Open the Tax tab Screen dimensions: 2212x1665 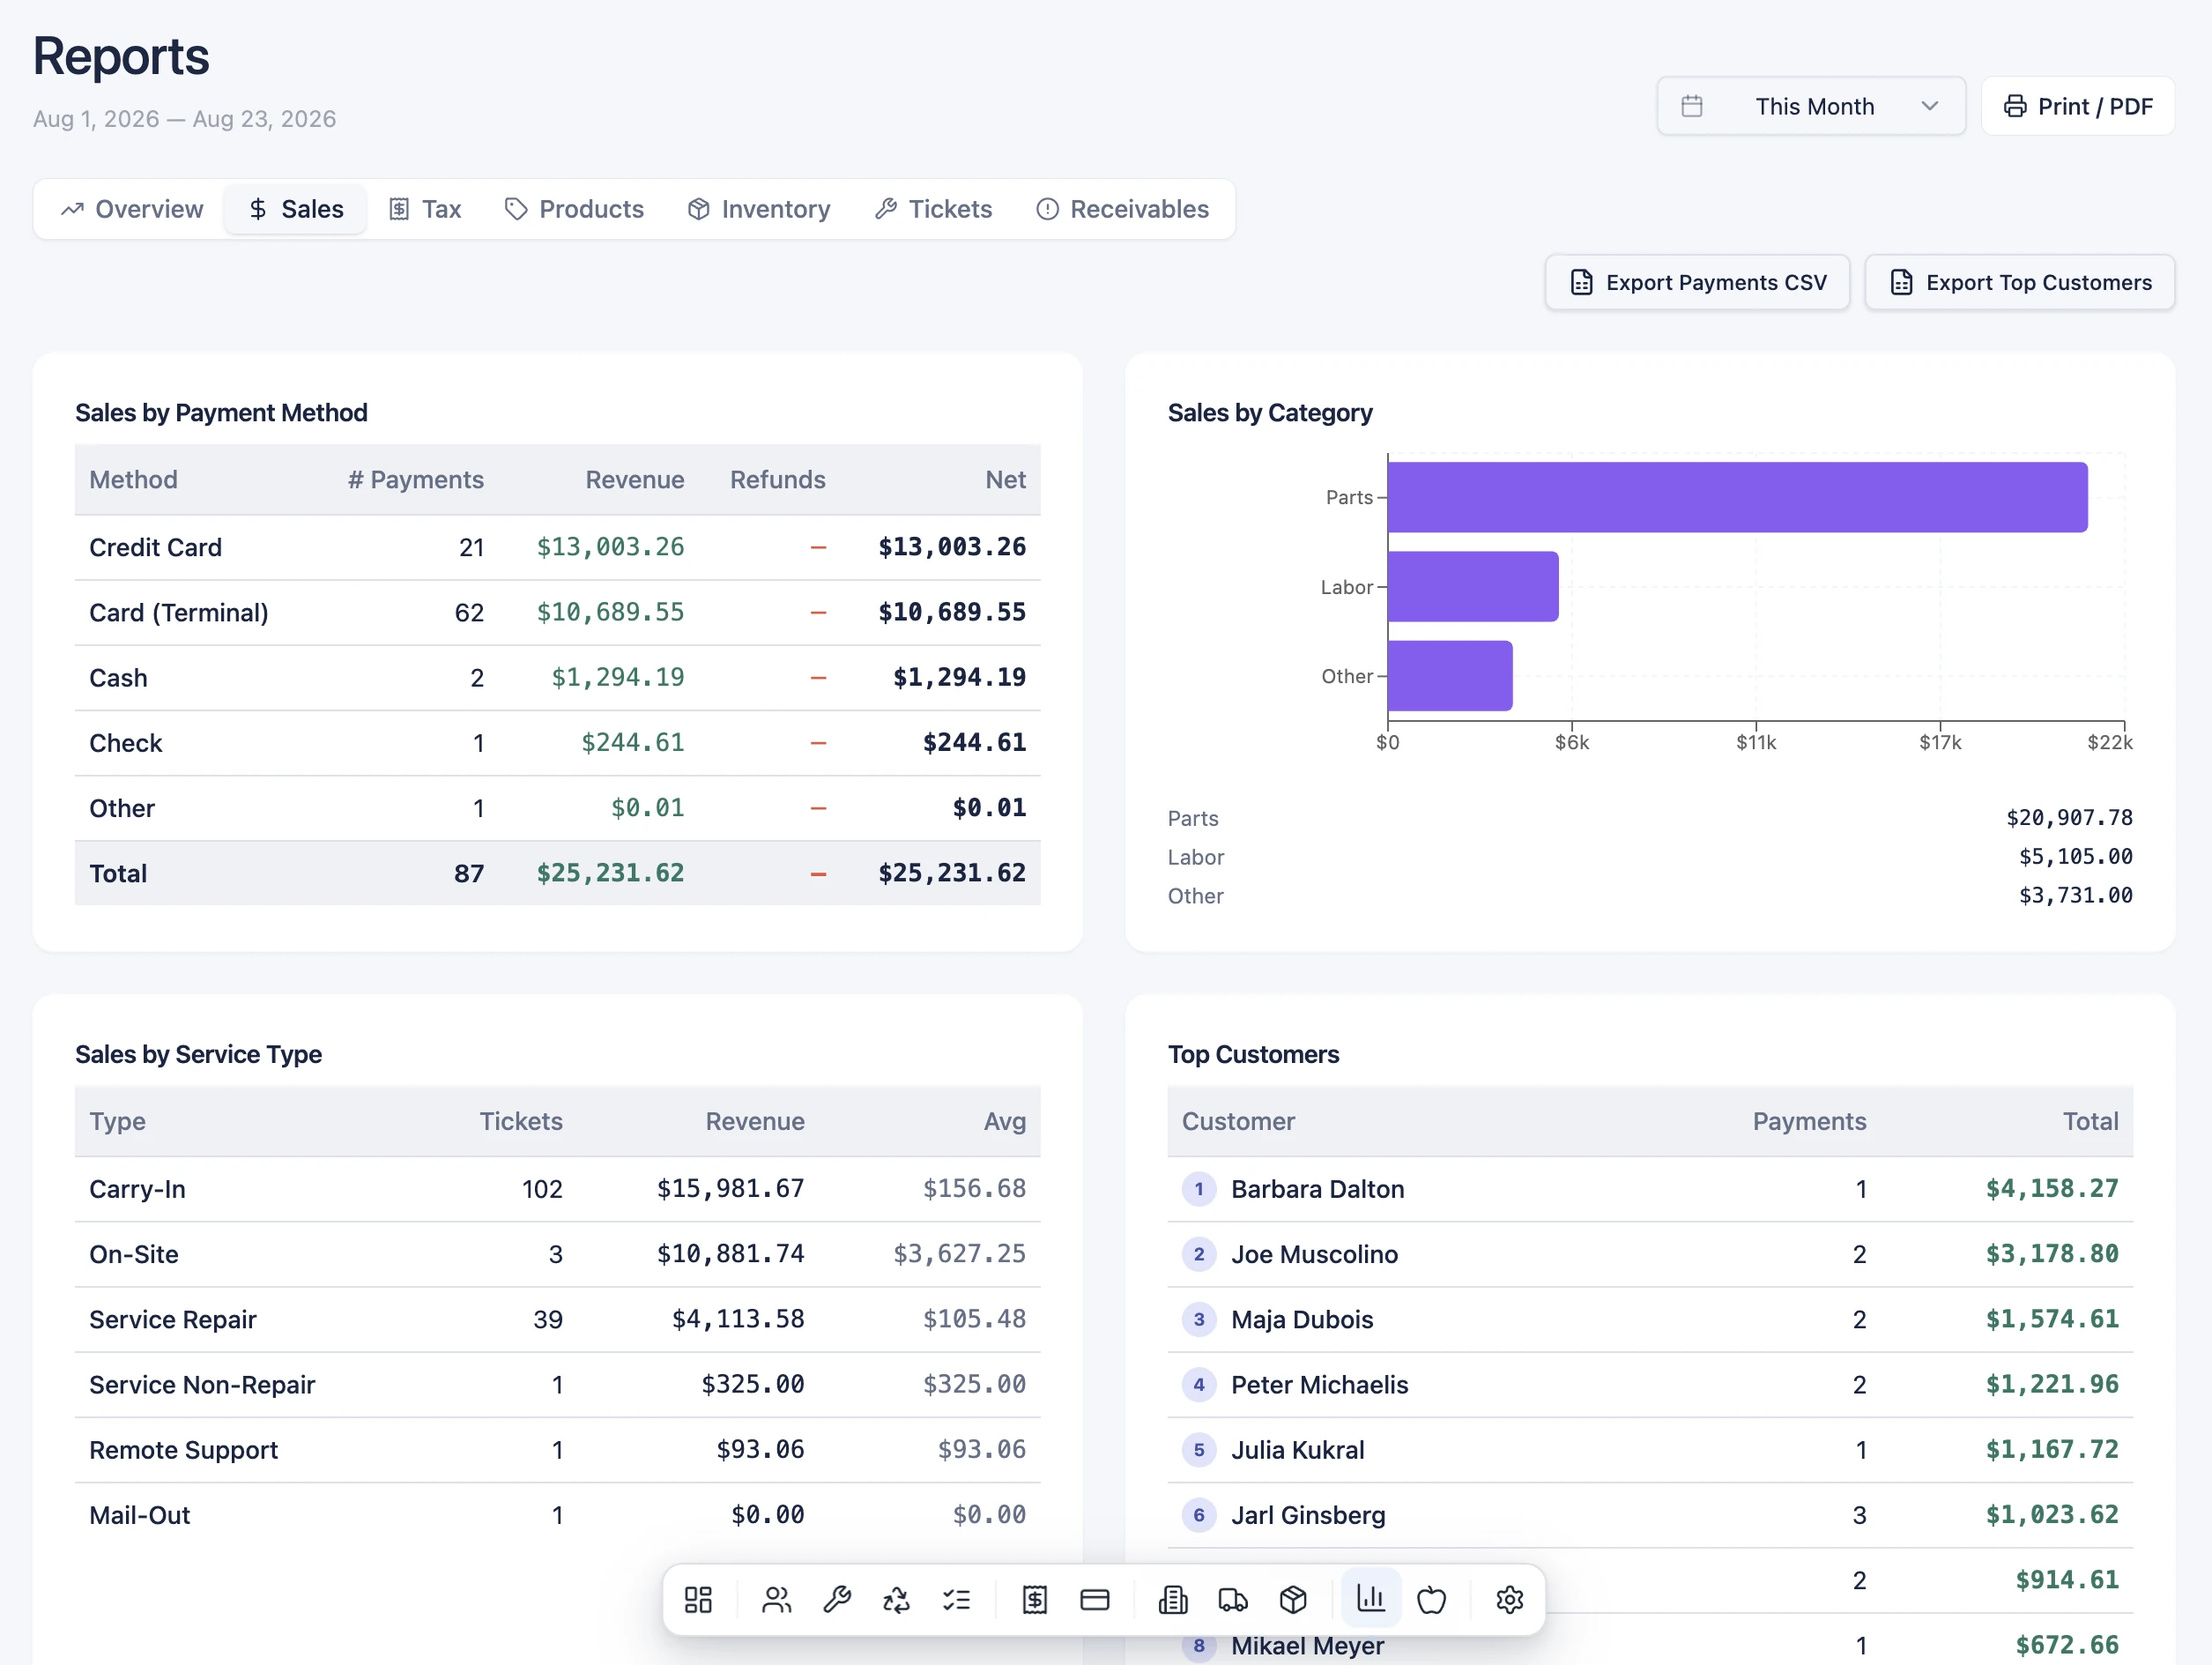coord(425,209)
